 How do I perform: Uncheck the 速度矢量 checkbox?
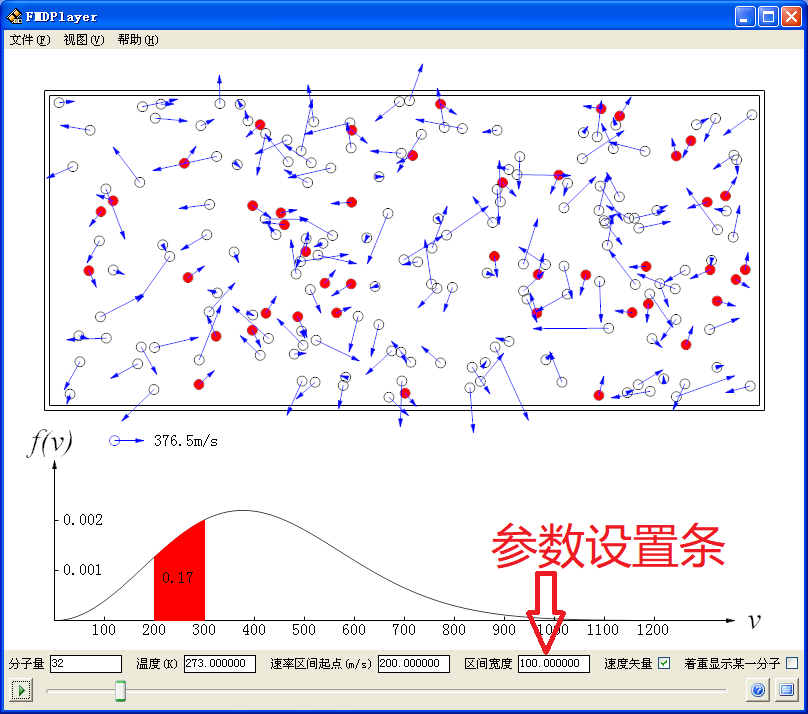(x=664, y=664)
